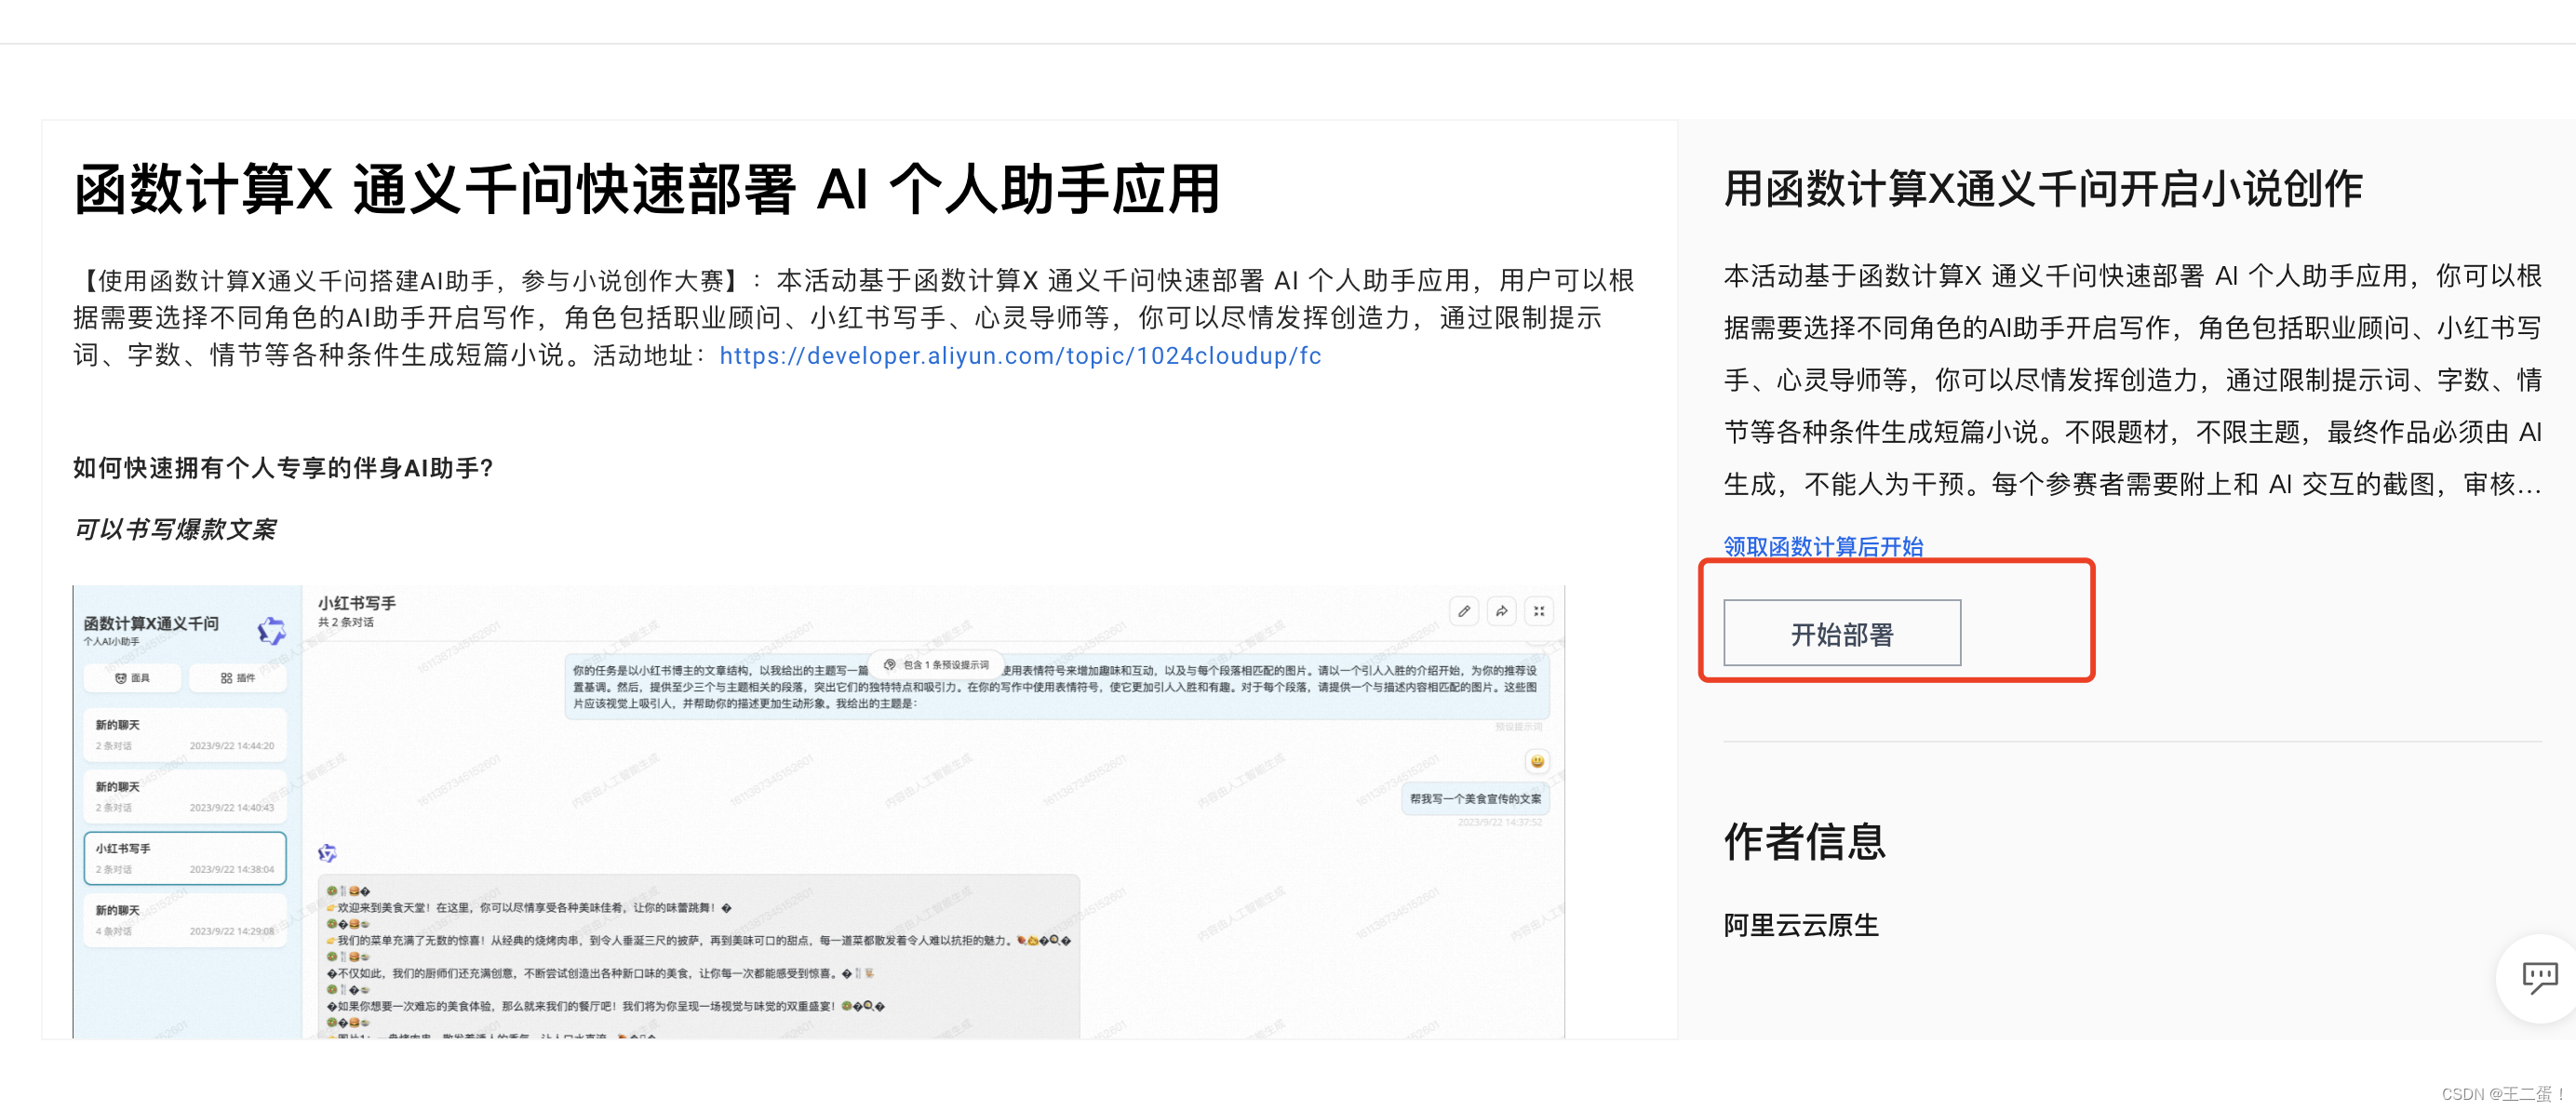Select the 新的聊天 entry dated 14:44:20
The width and height of the screenshot is (2576, 1111).
point(185,735)
